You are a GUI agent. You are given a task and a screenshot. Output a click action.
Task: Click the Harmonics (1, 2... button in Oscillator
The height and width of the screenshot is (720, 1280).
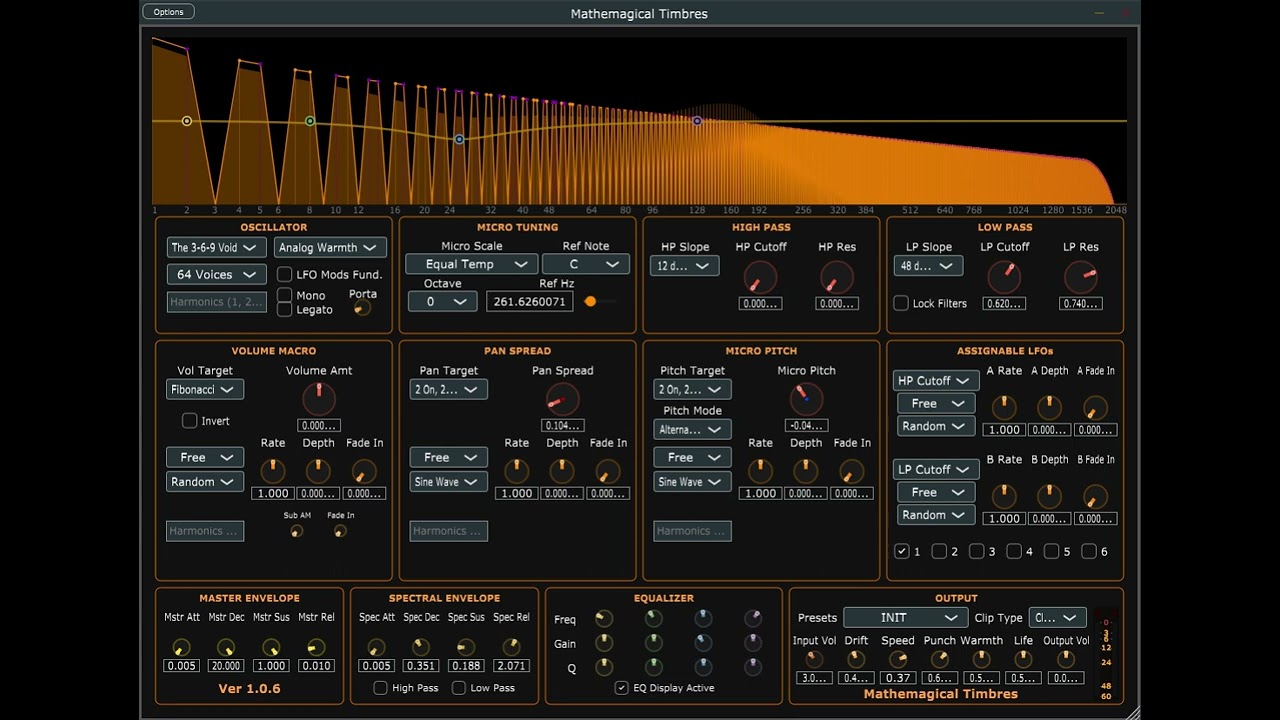coord(216,302)
